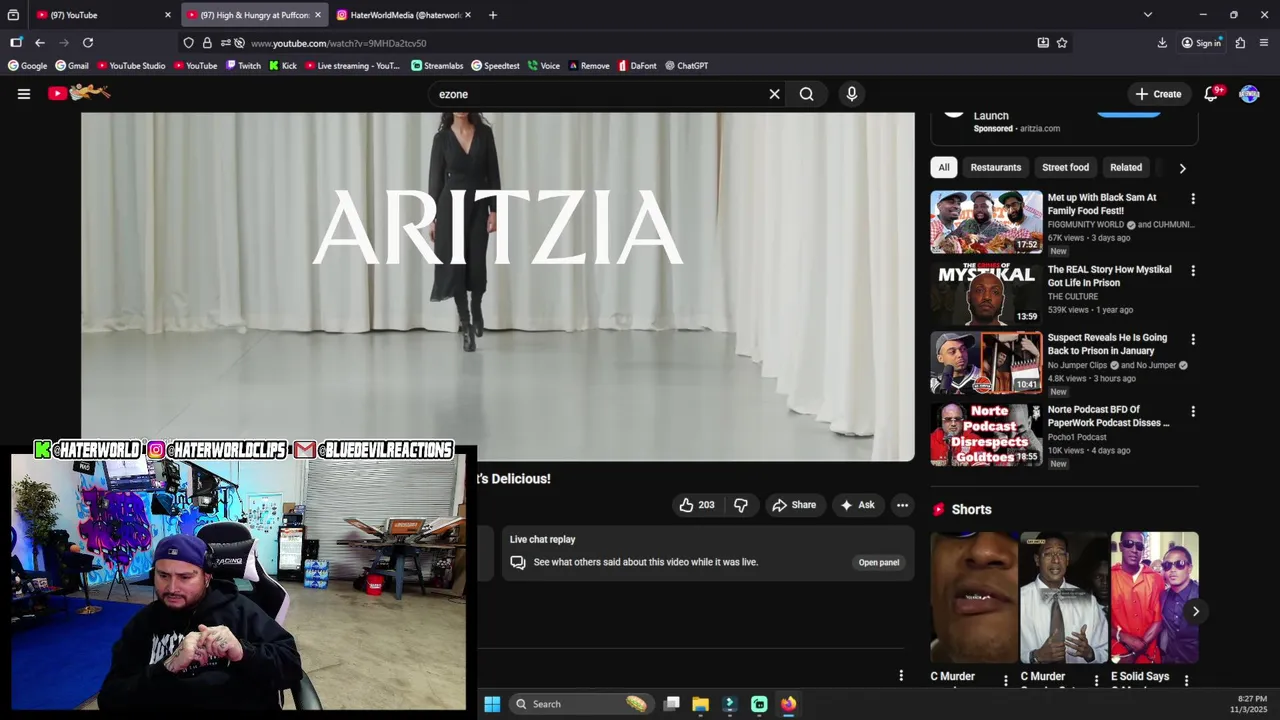
Task: Open the Windows Start menu
Action: click(492, 704)
